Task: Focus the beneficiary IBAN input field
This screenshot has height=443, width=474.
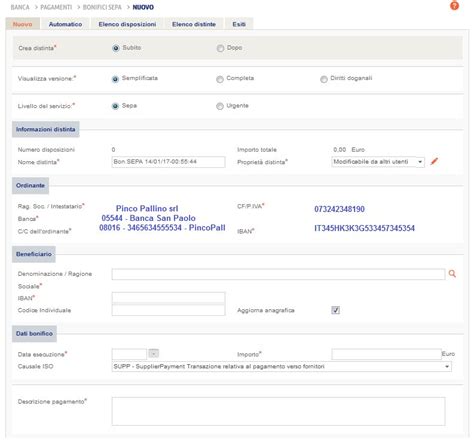Action: (168, 298)
